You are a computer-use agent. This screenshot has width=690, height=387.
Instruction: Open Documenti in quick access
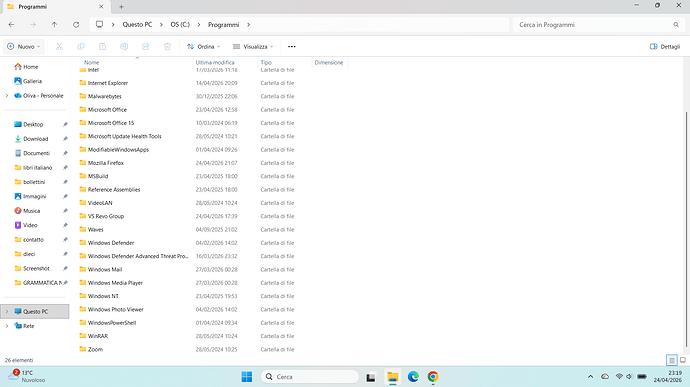[x=33, y=153]
